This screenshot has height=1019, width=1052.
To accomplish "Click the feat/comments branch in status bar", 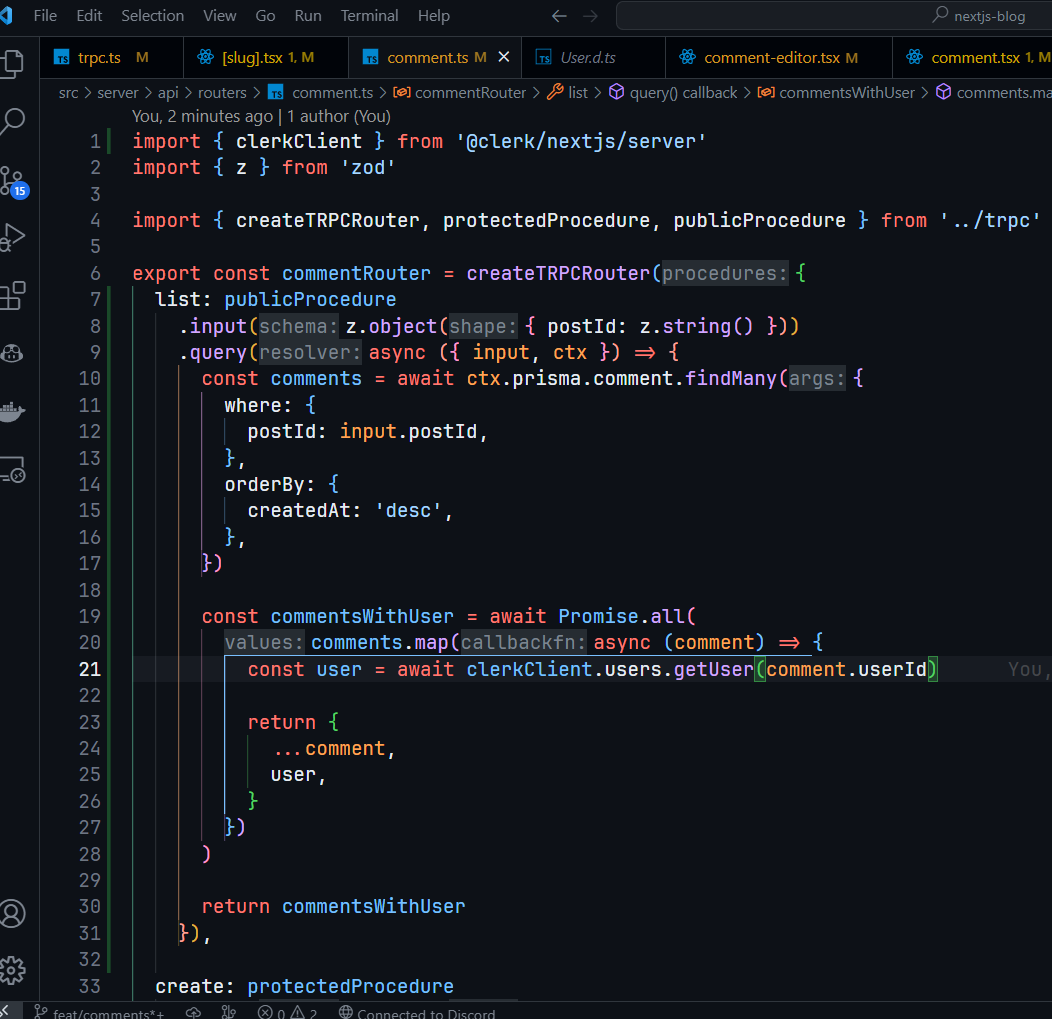I will tap(100, 1013).
